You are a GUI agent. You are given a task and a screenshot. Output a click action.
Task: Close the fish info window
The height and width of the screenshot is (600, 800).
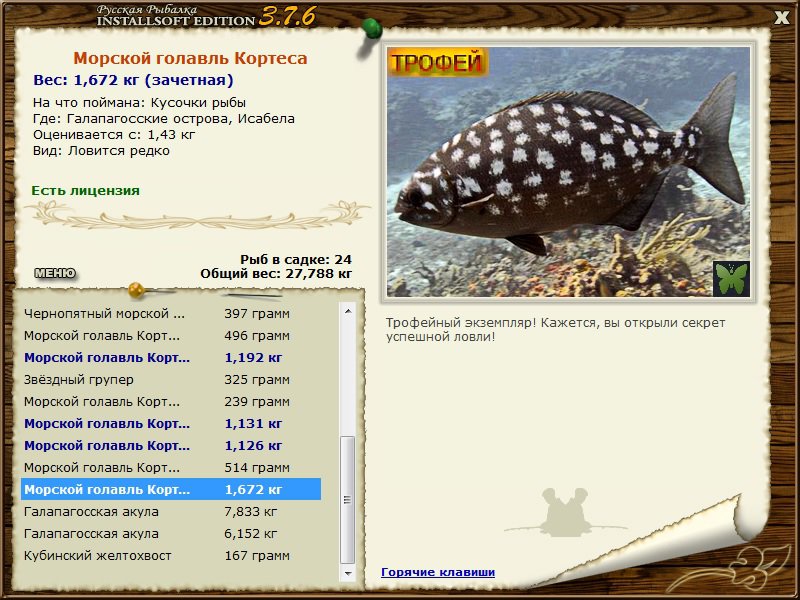point(781,18)
